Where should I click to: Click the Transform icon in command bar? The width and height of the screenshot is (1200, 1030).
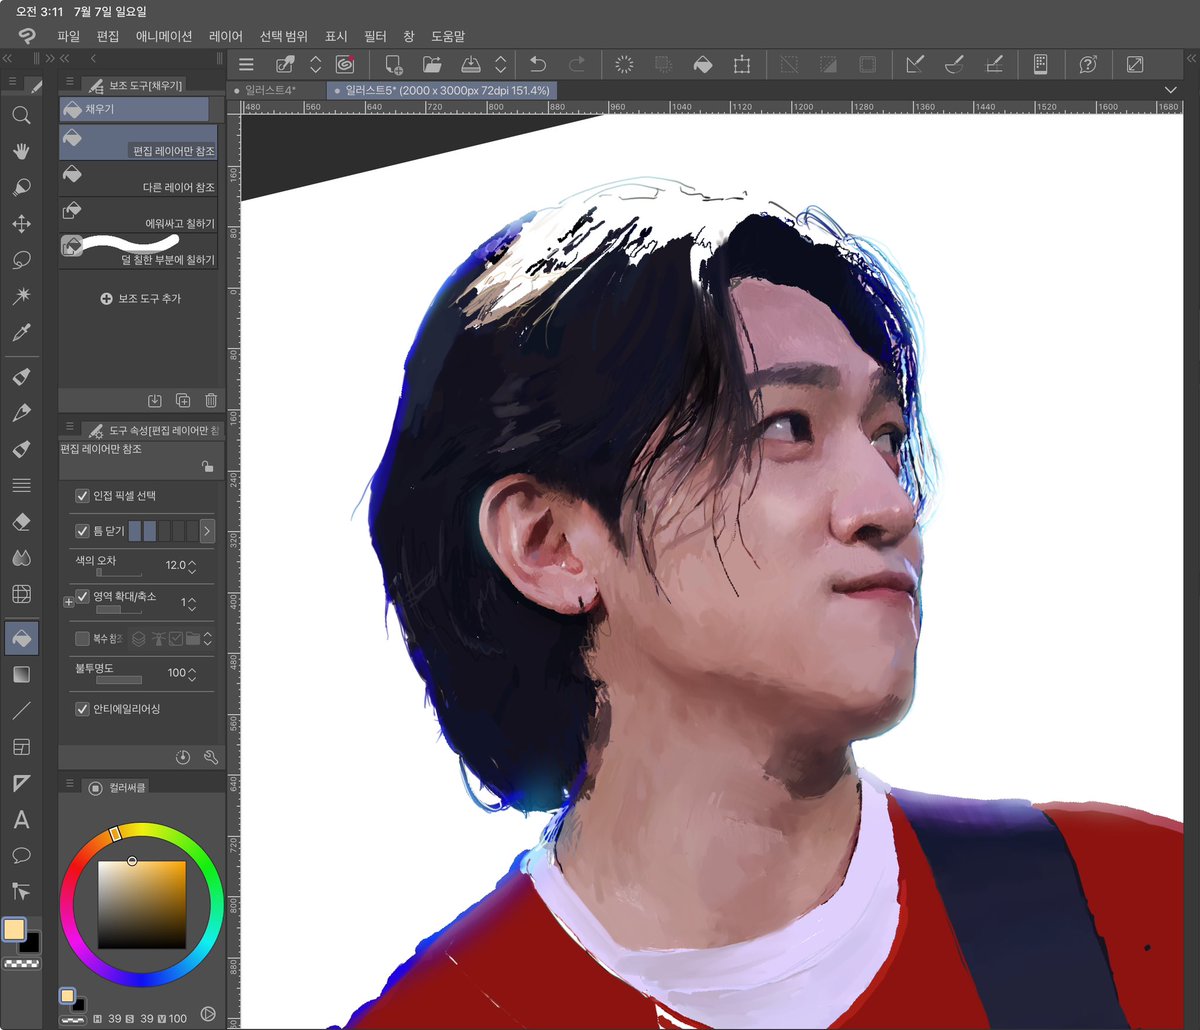coord(742,65)
